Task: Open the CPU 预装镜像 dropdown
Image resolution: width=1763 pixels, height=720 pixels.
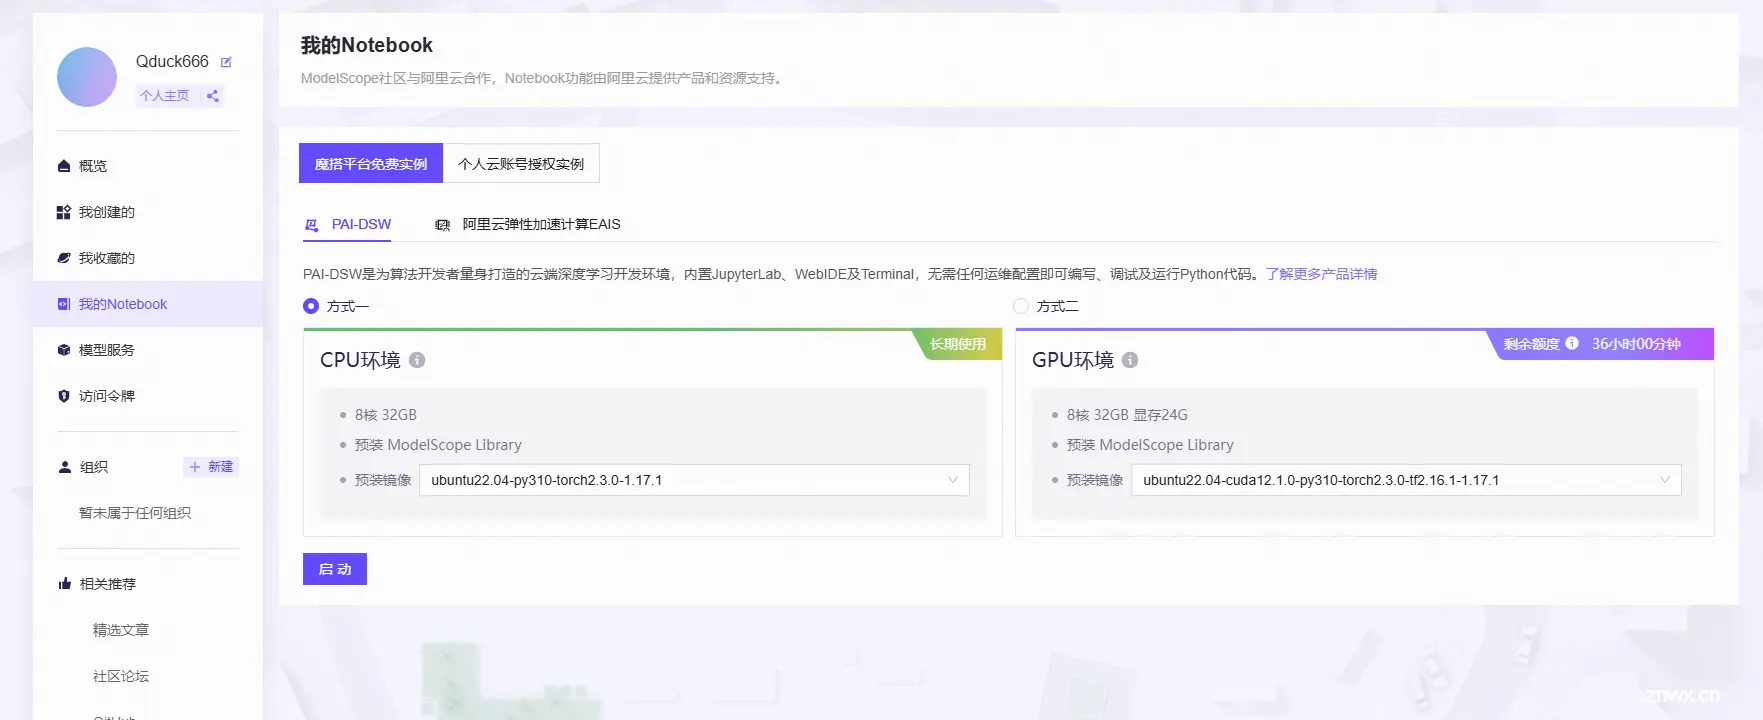Action: tap(694, 480)
